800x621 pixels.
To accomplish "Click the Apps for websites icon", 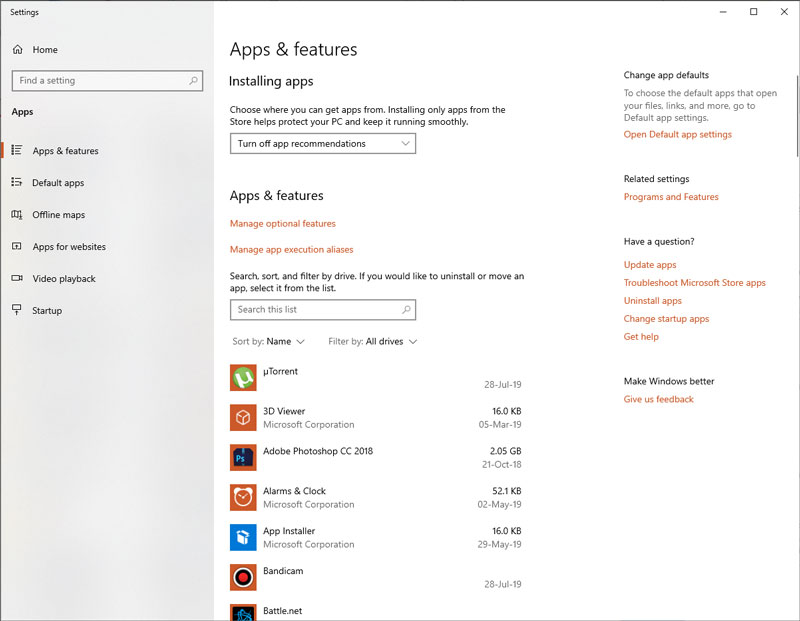I will pos(17,246).
